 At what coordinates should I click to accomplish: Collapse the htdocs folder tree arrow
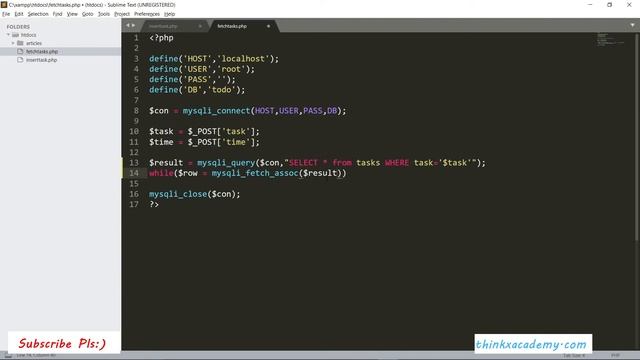coord(8,35)
